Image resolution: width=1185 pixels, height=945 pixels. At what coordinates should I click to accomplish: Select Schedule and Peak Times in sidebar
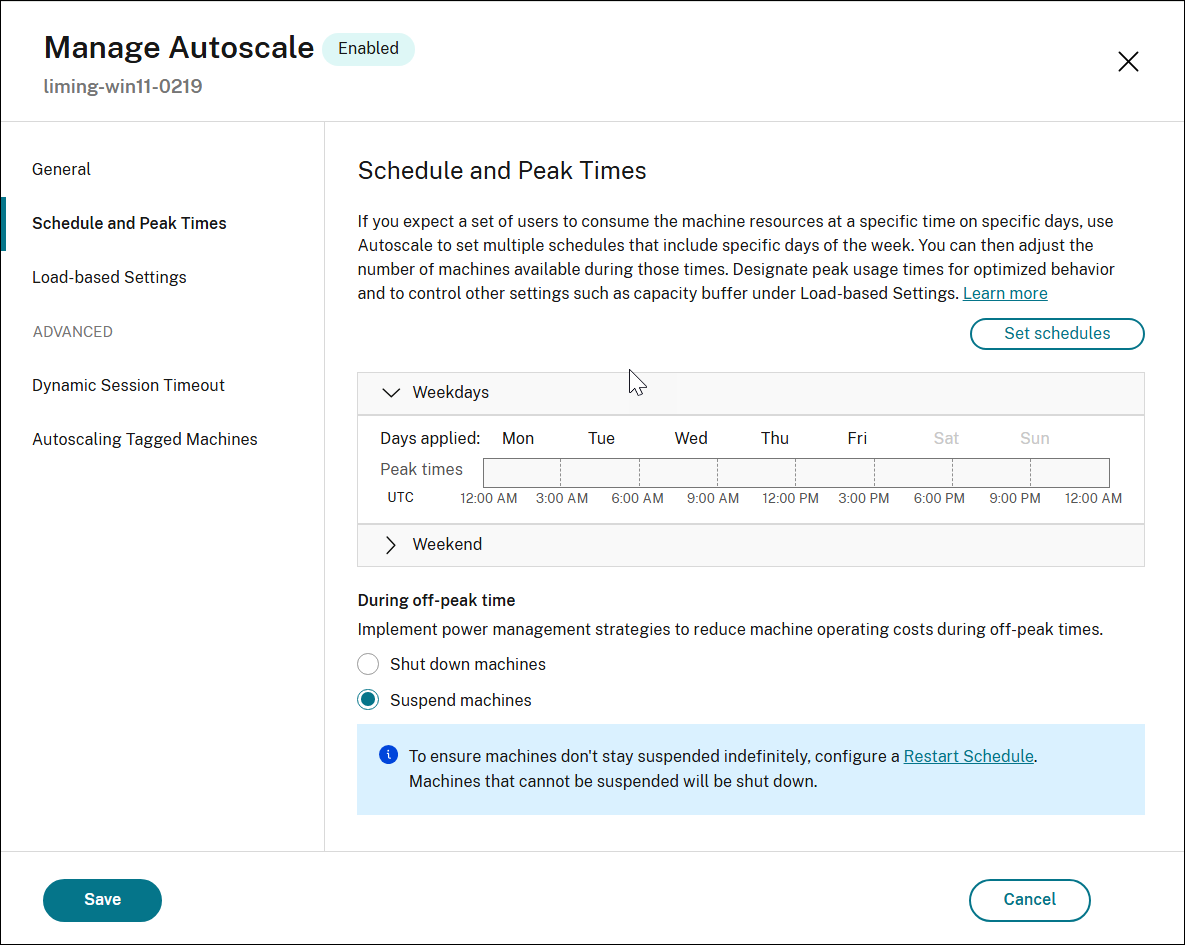(129, 223)
